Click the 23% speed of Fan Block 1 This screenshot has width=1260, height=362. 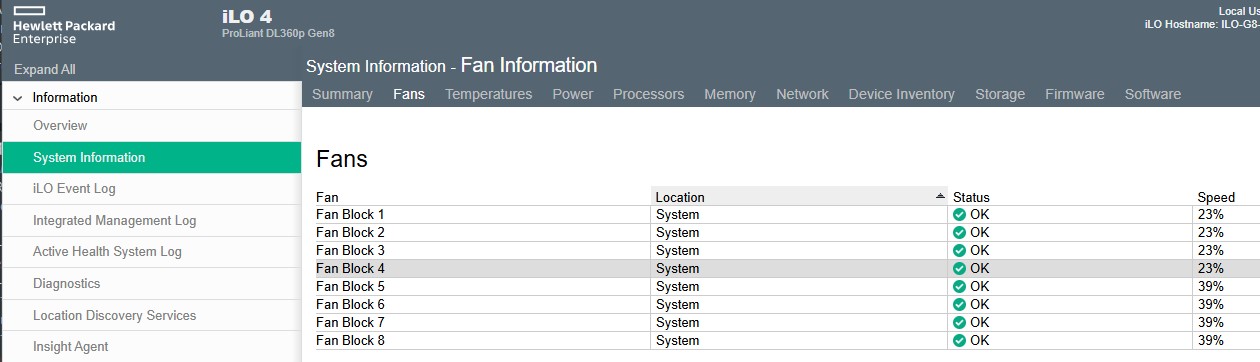tap(1211, 215)
